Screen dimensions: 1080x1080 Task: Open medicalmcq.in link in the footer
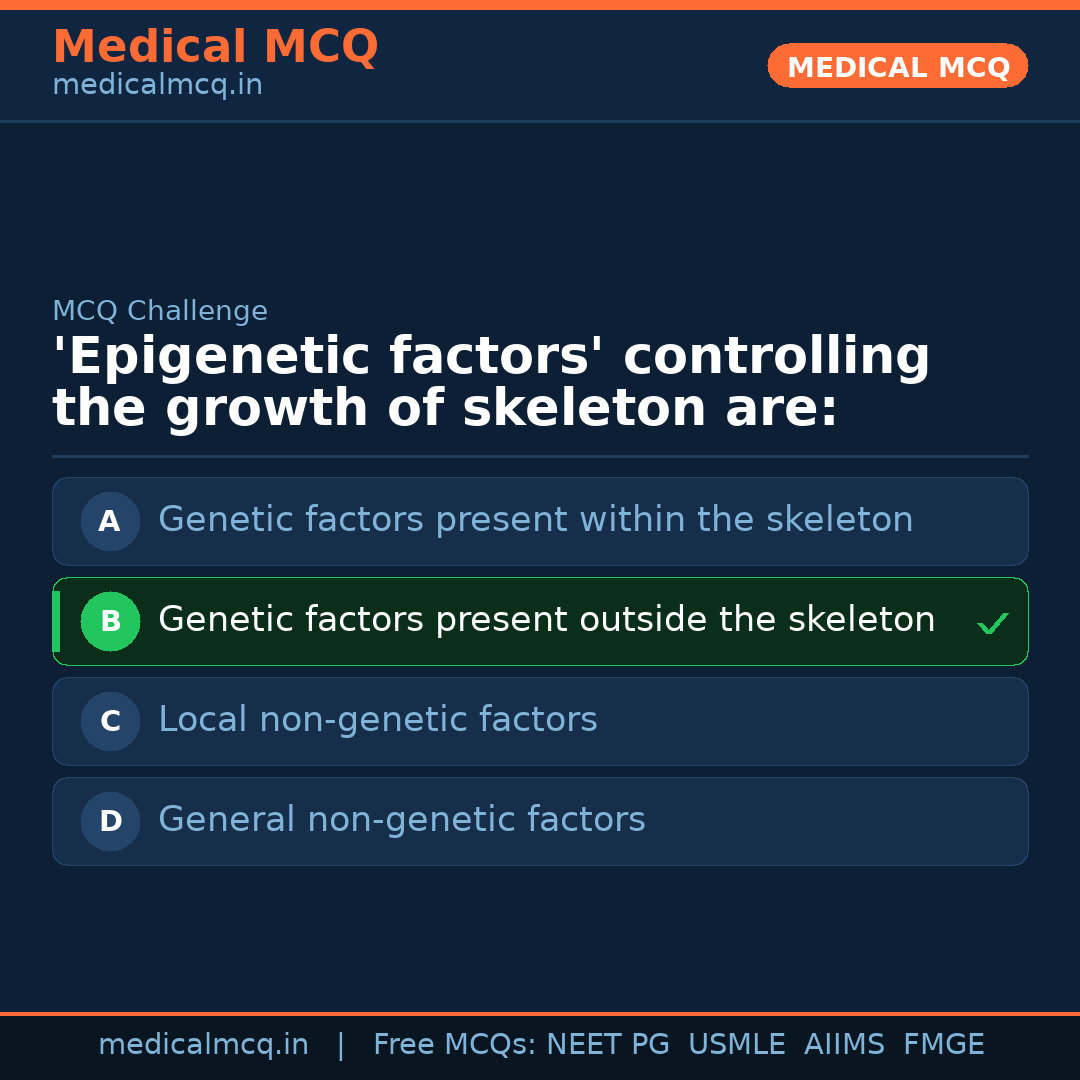click(x=203, y=1045)
